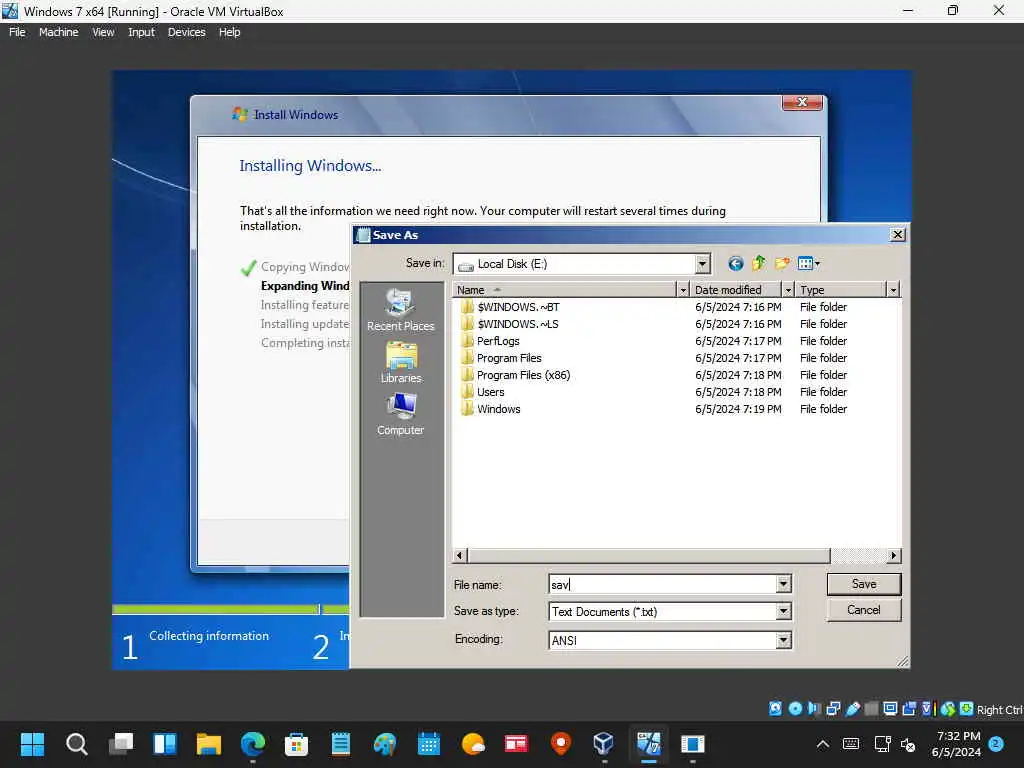Show hidden tray icons chevron

click(823, 744)
